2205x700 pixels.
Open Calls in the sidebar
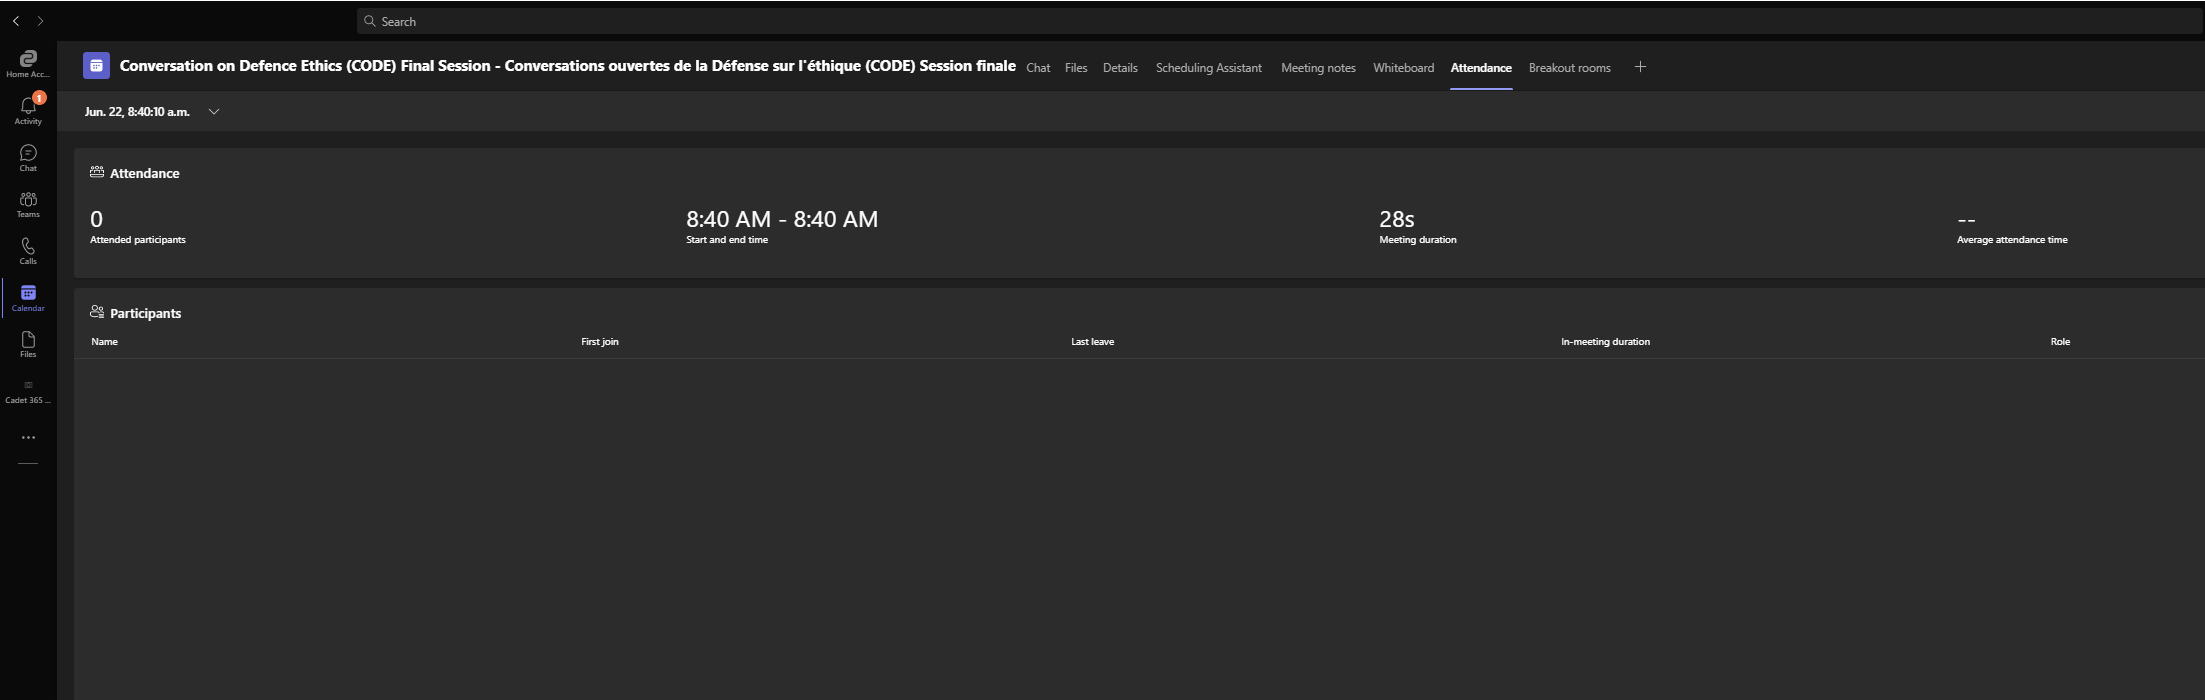click(28, 251)
